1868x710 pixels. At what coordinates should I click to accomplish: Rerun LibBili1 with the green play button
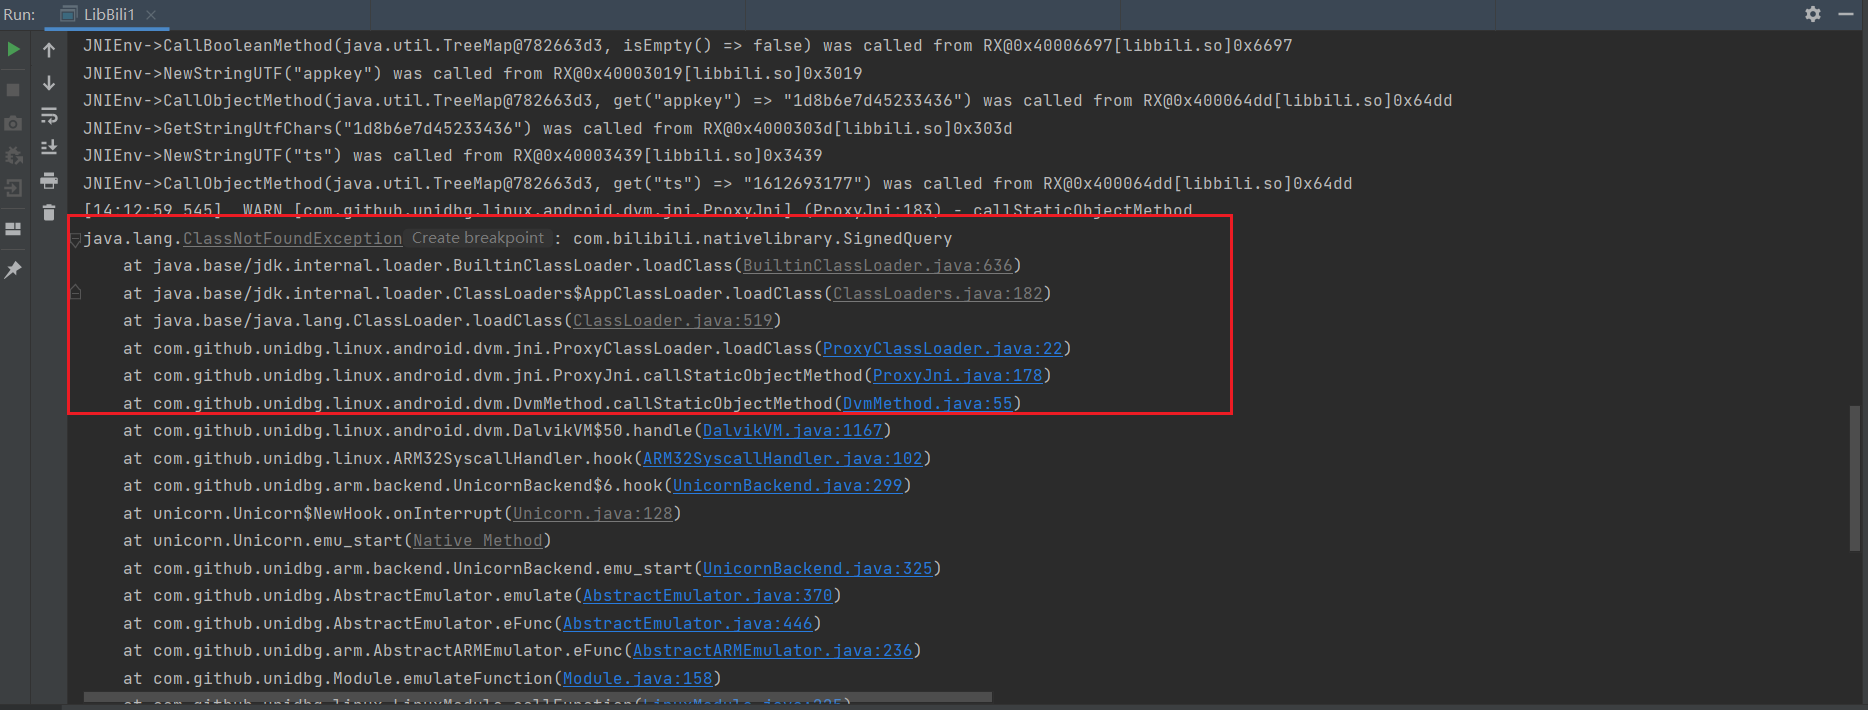tap(14, 49)
